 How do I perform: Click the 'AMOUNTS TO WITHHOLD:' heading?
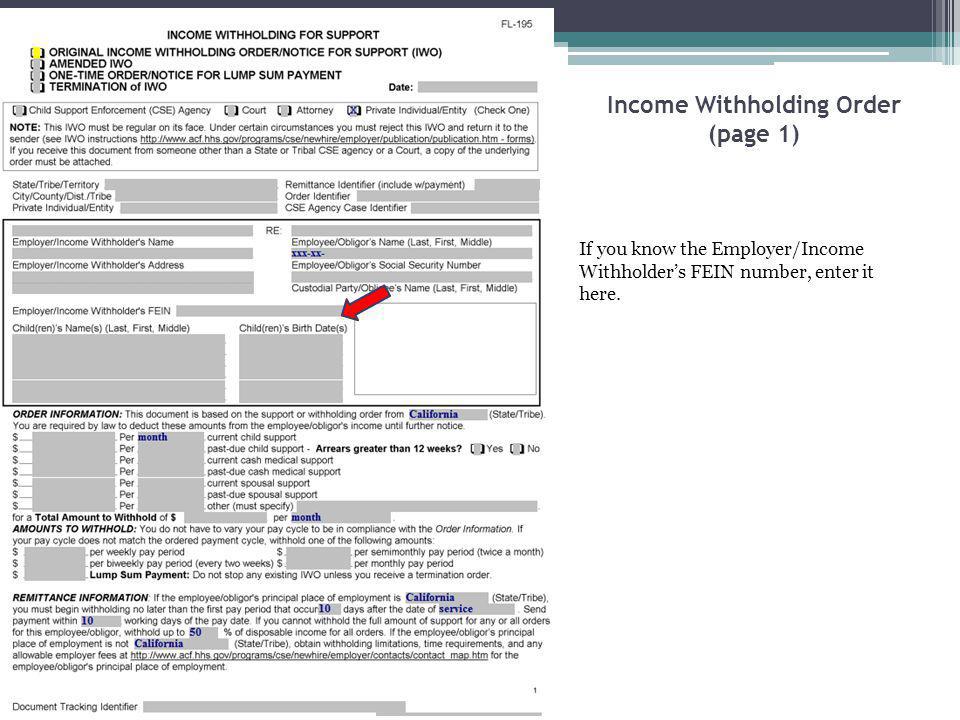75,529
